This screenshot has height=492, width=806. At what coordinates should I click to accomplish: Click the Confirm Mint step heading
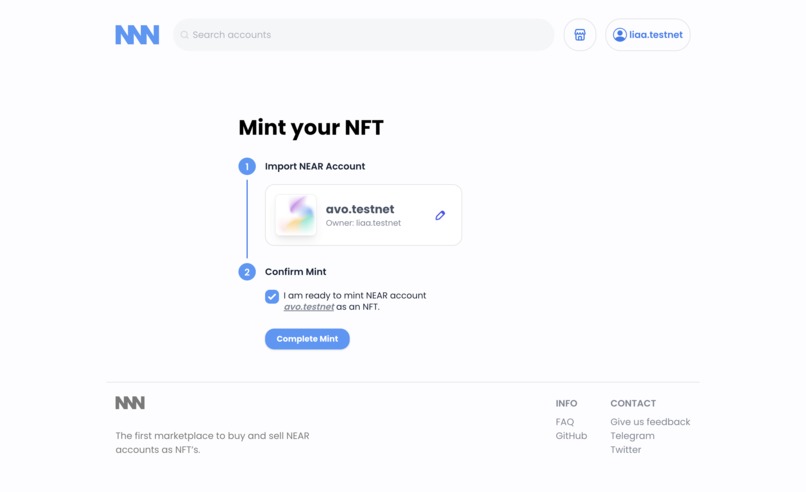296,272
